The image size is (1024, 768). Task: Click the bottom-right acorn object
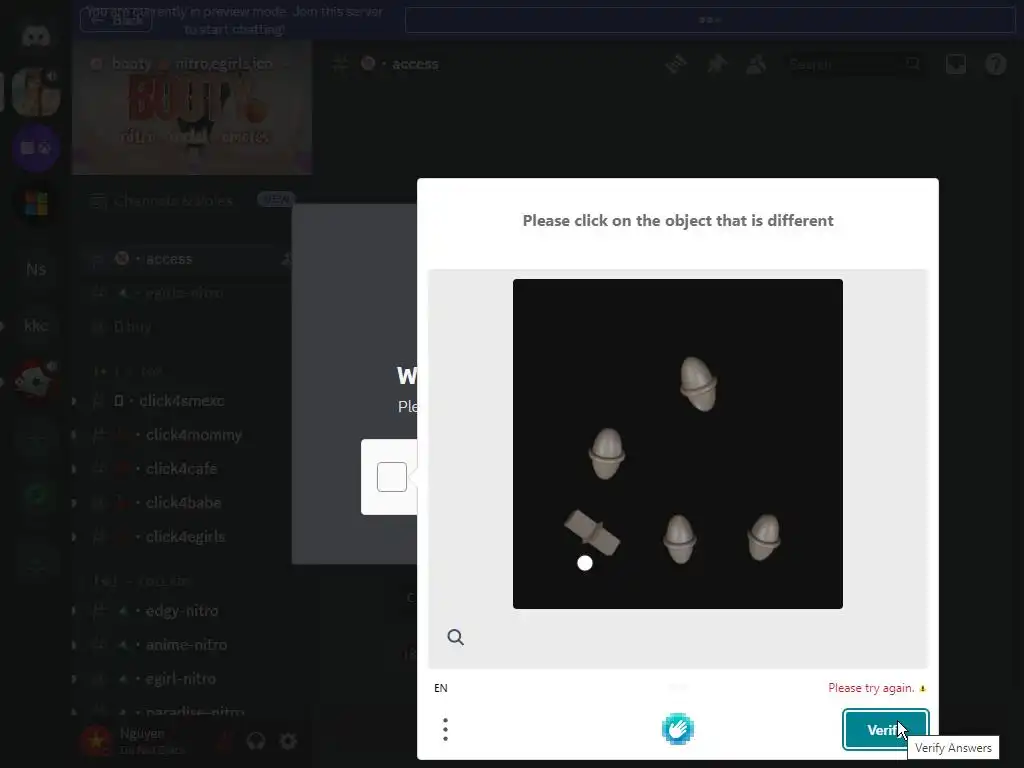point(764,537)
